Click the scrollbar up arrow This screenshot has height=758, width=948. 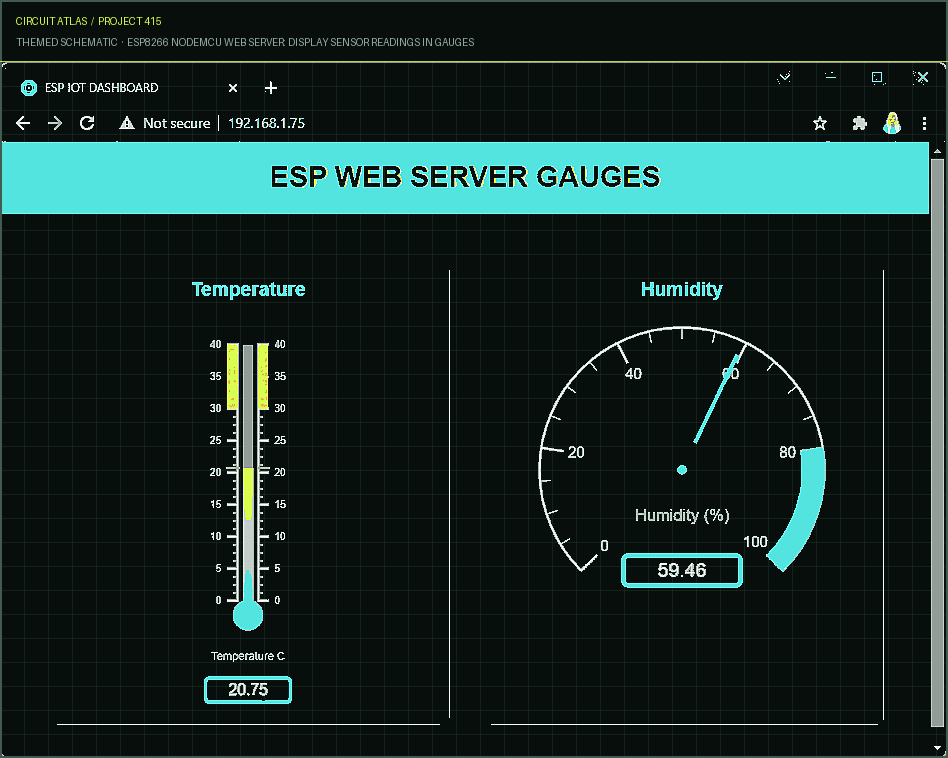click(937, 151)
